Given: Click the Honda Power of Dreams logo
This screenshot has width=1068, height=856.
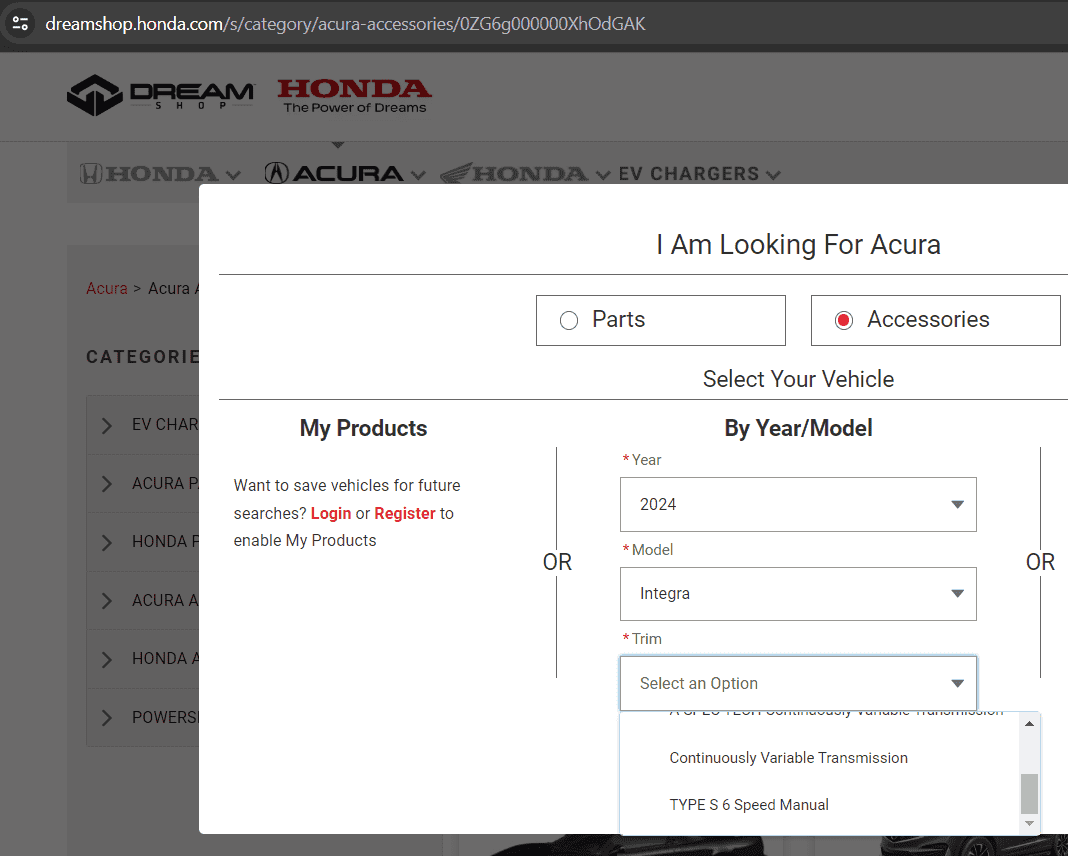Looking at the screenshot, I should coord(354,95).
